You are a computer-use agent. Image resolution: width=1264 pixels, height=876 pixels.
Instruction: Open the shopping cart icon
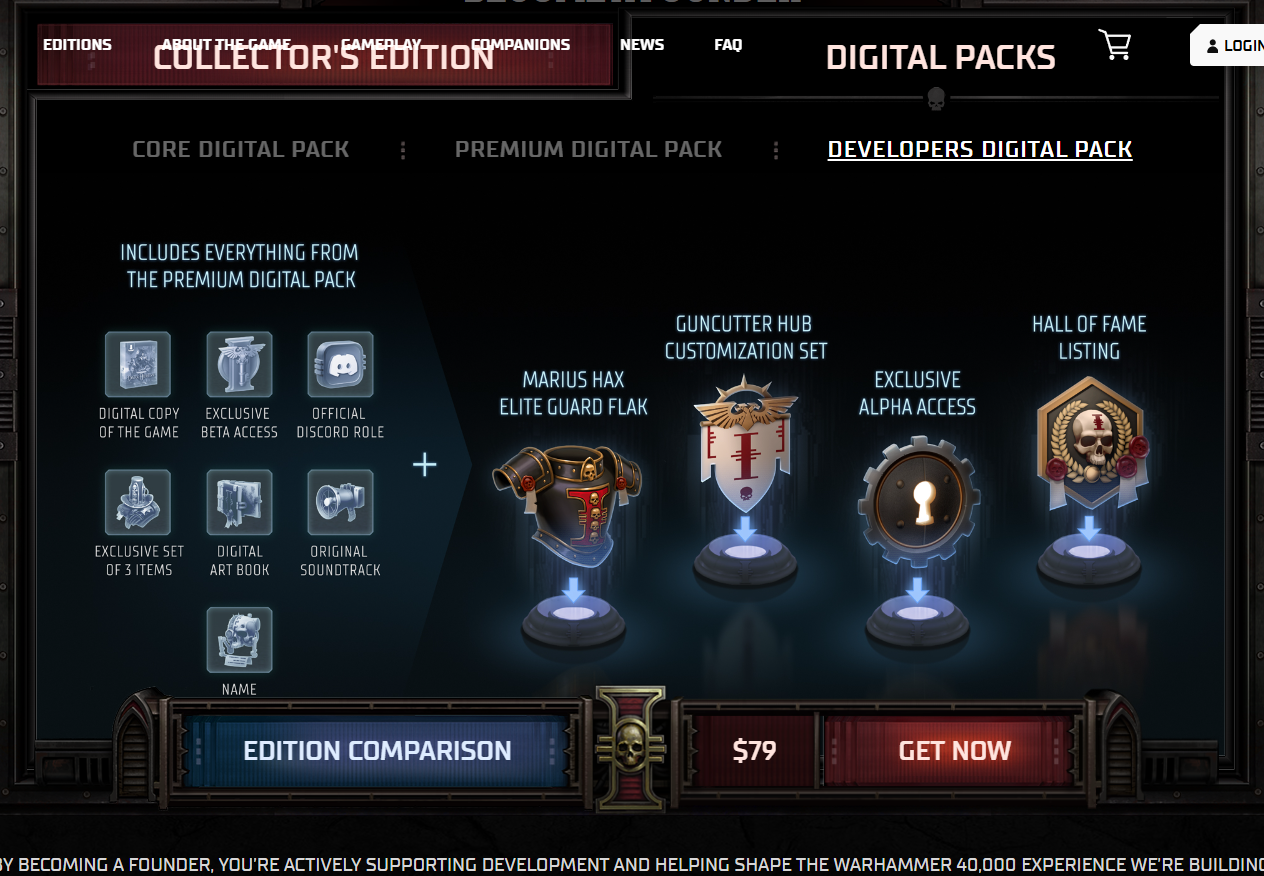(1114, 45)
